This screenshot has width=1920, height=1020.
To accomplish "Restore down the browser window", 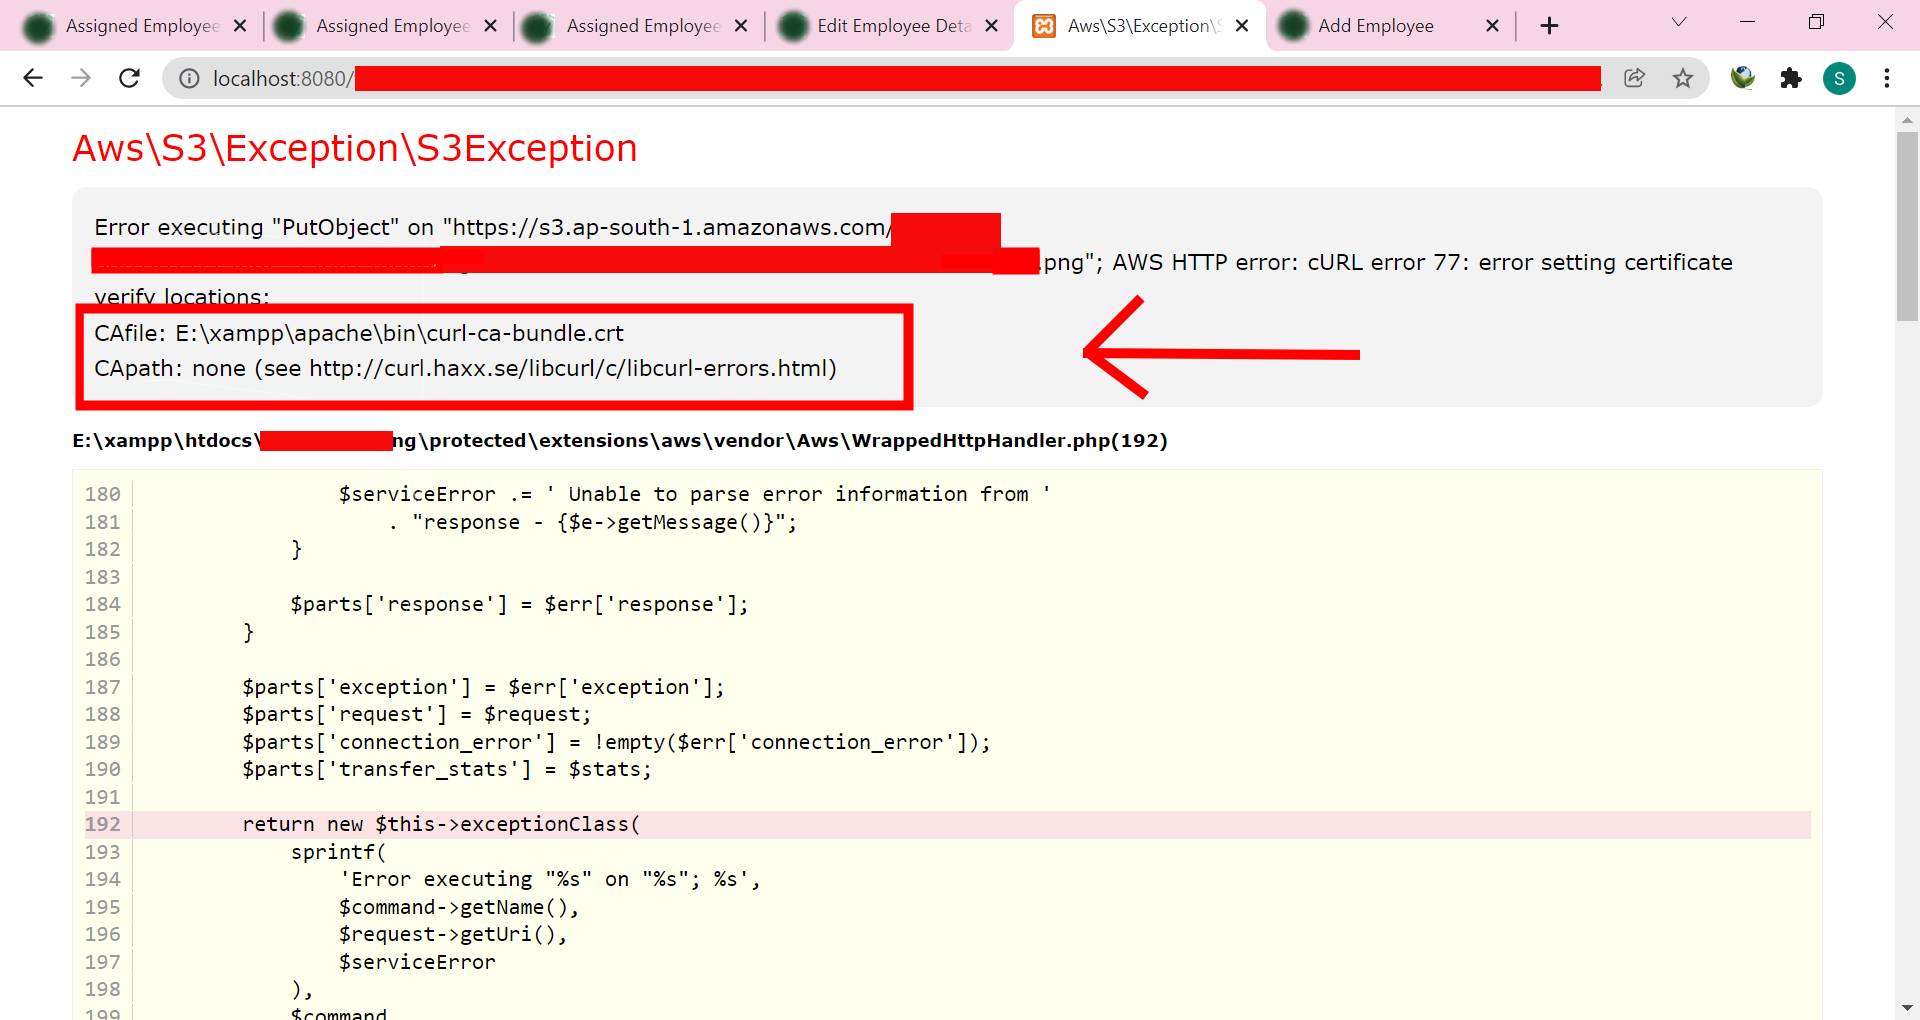I will click(x=1817, y=22).
